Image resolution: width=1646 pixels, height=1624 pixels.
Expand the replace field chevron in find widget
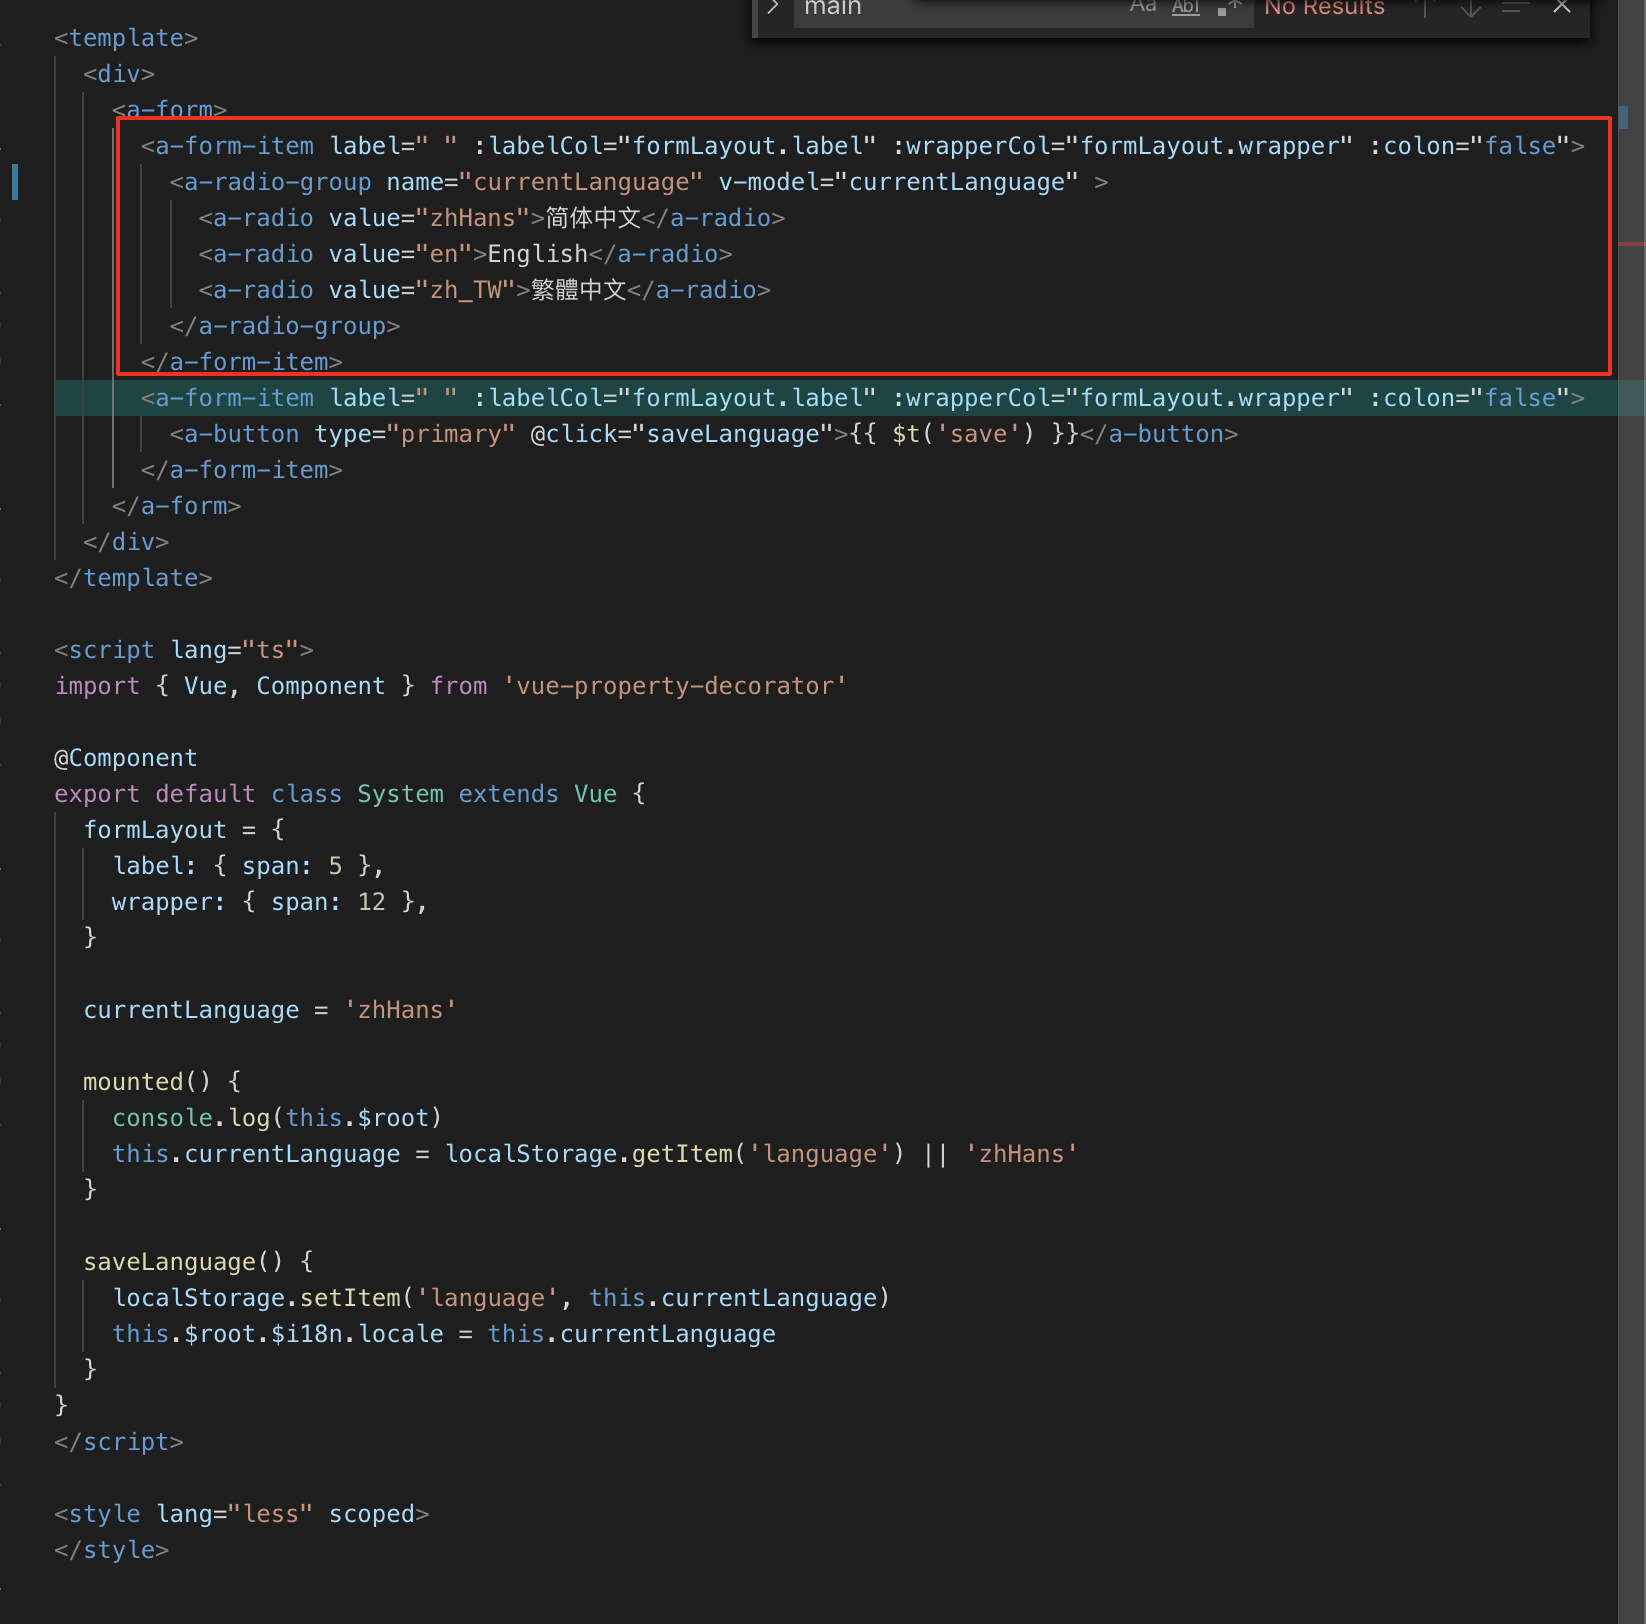click(x=773, y=8)
